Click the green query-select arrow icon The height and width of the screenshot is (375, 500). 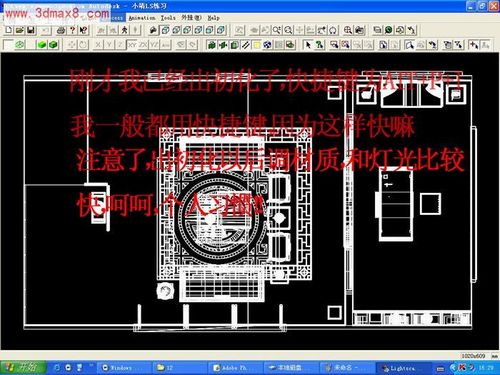(320, 45)
